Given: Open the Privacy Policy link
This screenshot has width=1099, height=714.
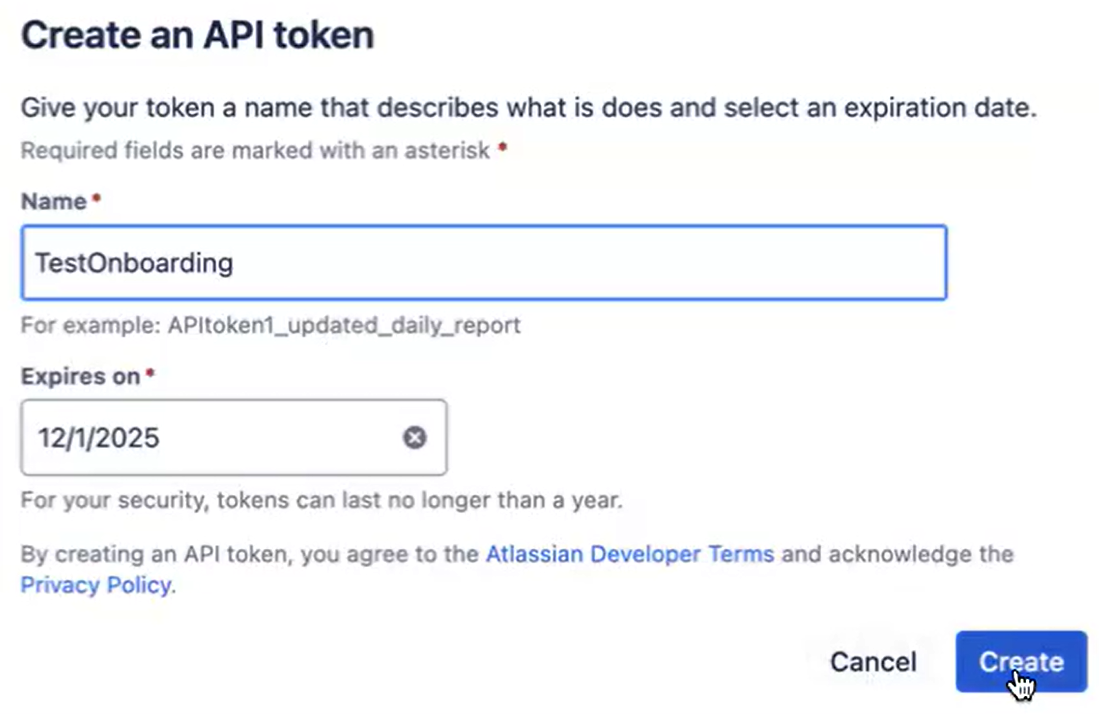Looking at the screenshot, I should 95,585.
